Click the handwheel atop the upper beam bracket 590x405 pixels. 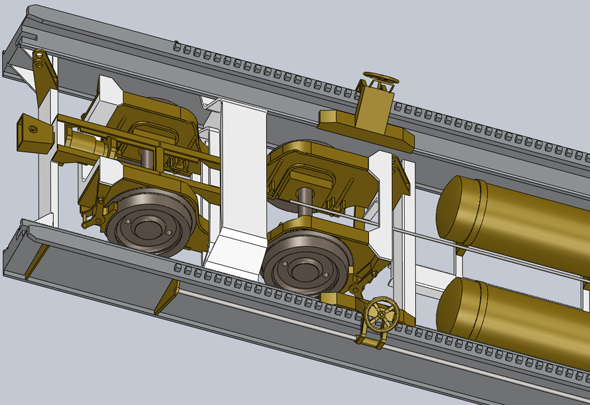[x=381, y=78]
